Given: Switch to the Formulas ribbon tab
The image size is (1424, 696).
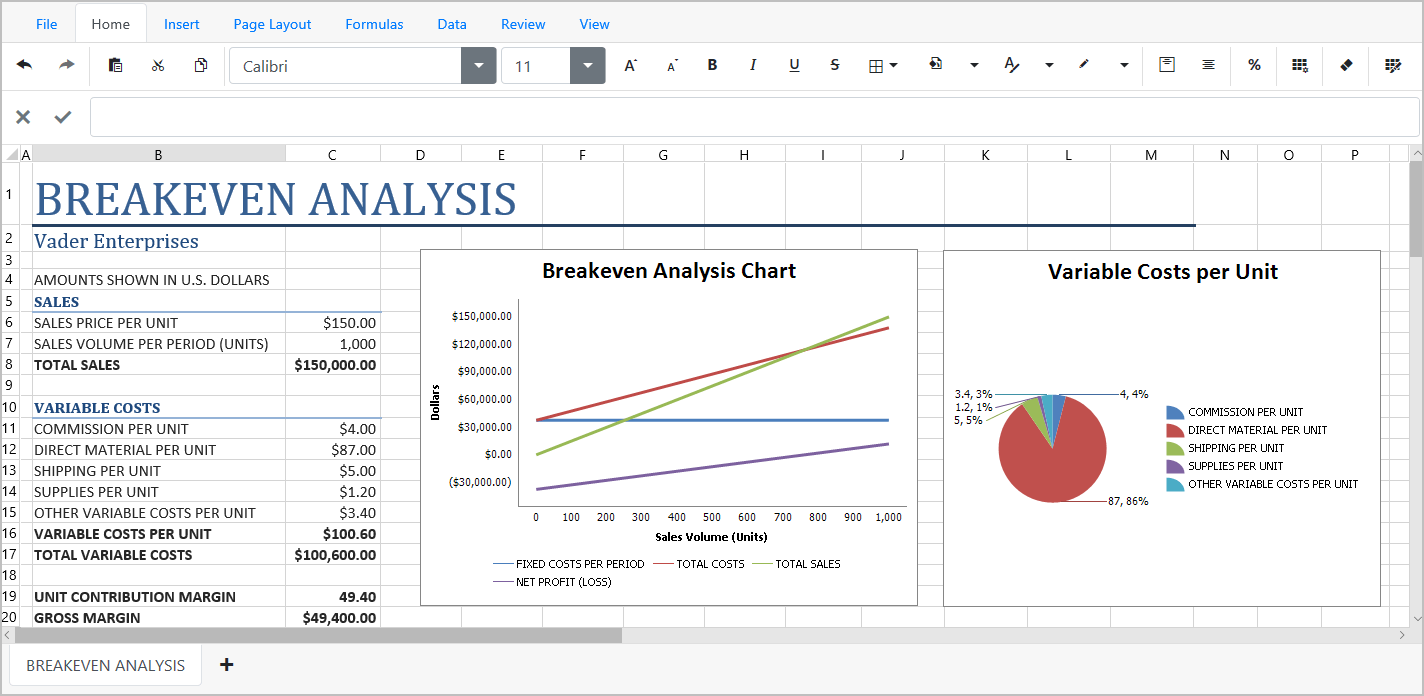Looking at the screenshot, I should point(374,24).
